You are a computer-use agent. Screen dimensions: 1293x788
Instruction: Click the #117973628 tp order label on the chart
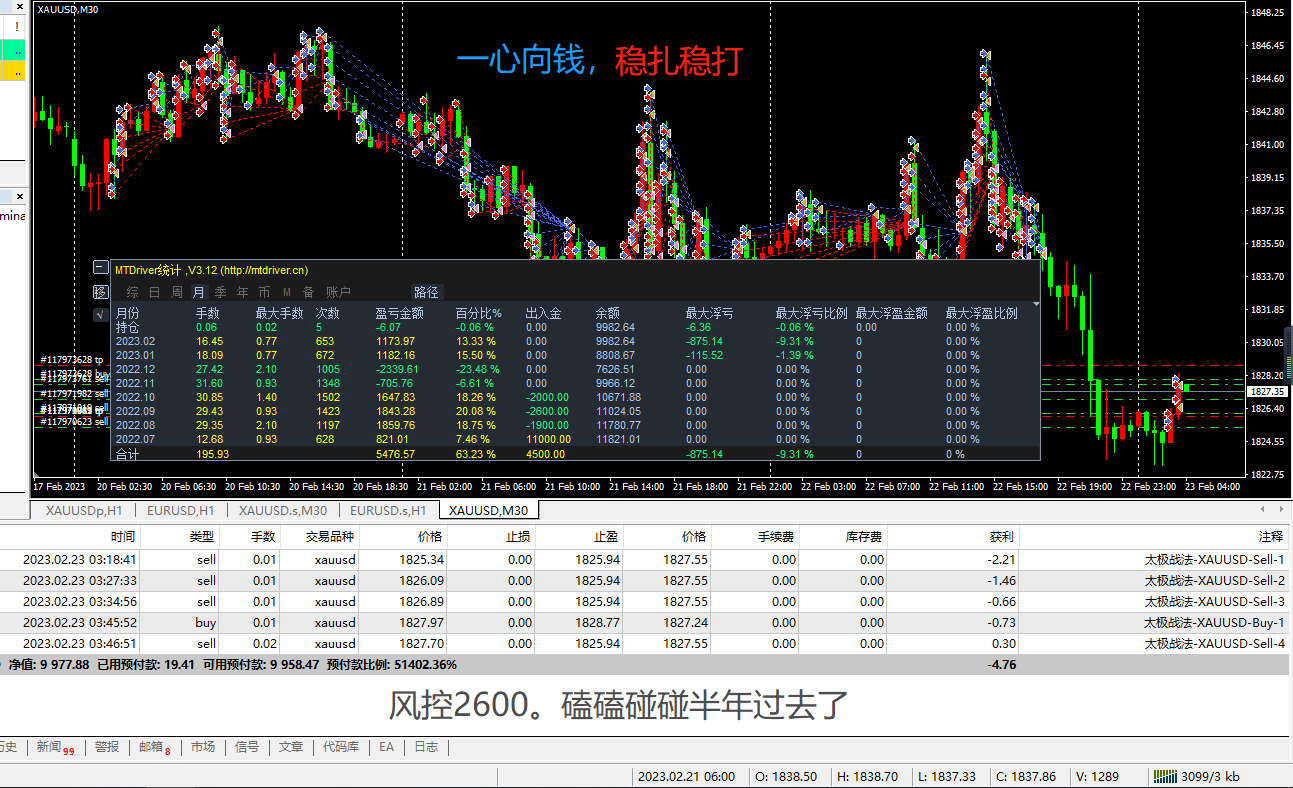70,360
